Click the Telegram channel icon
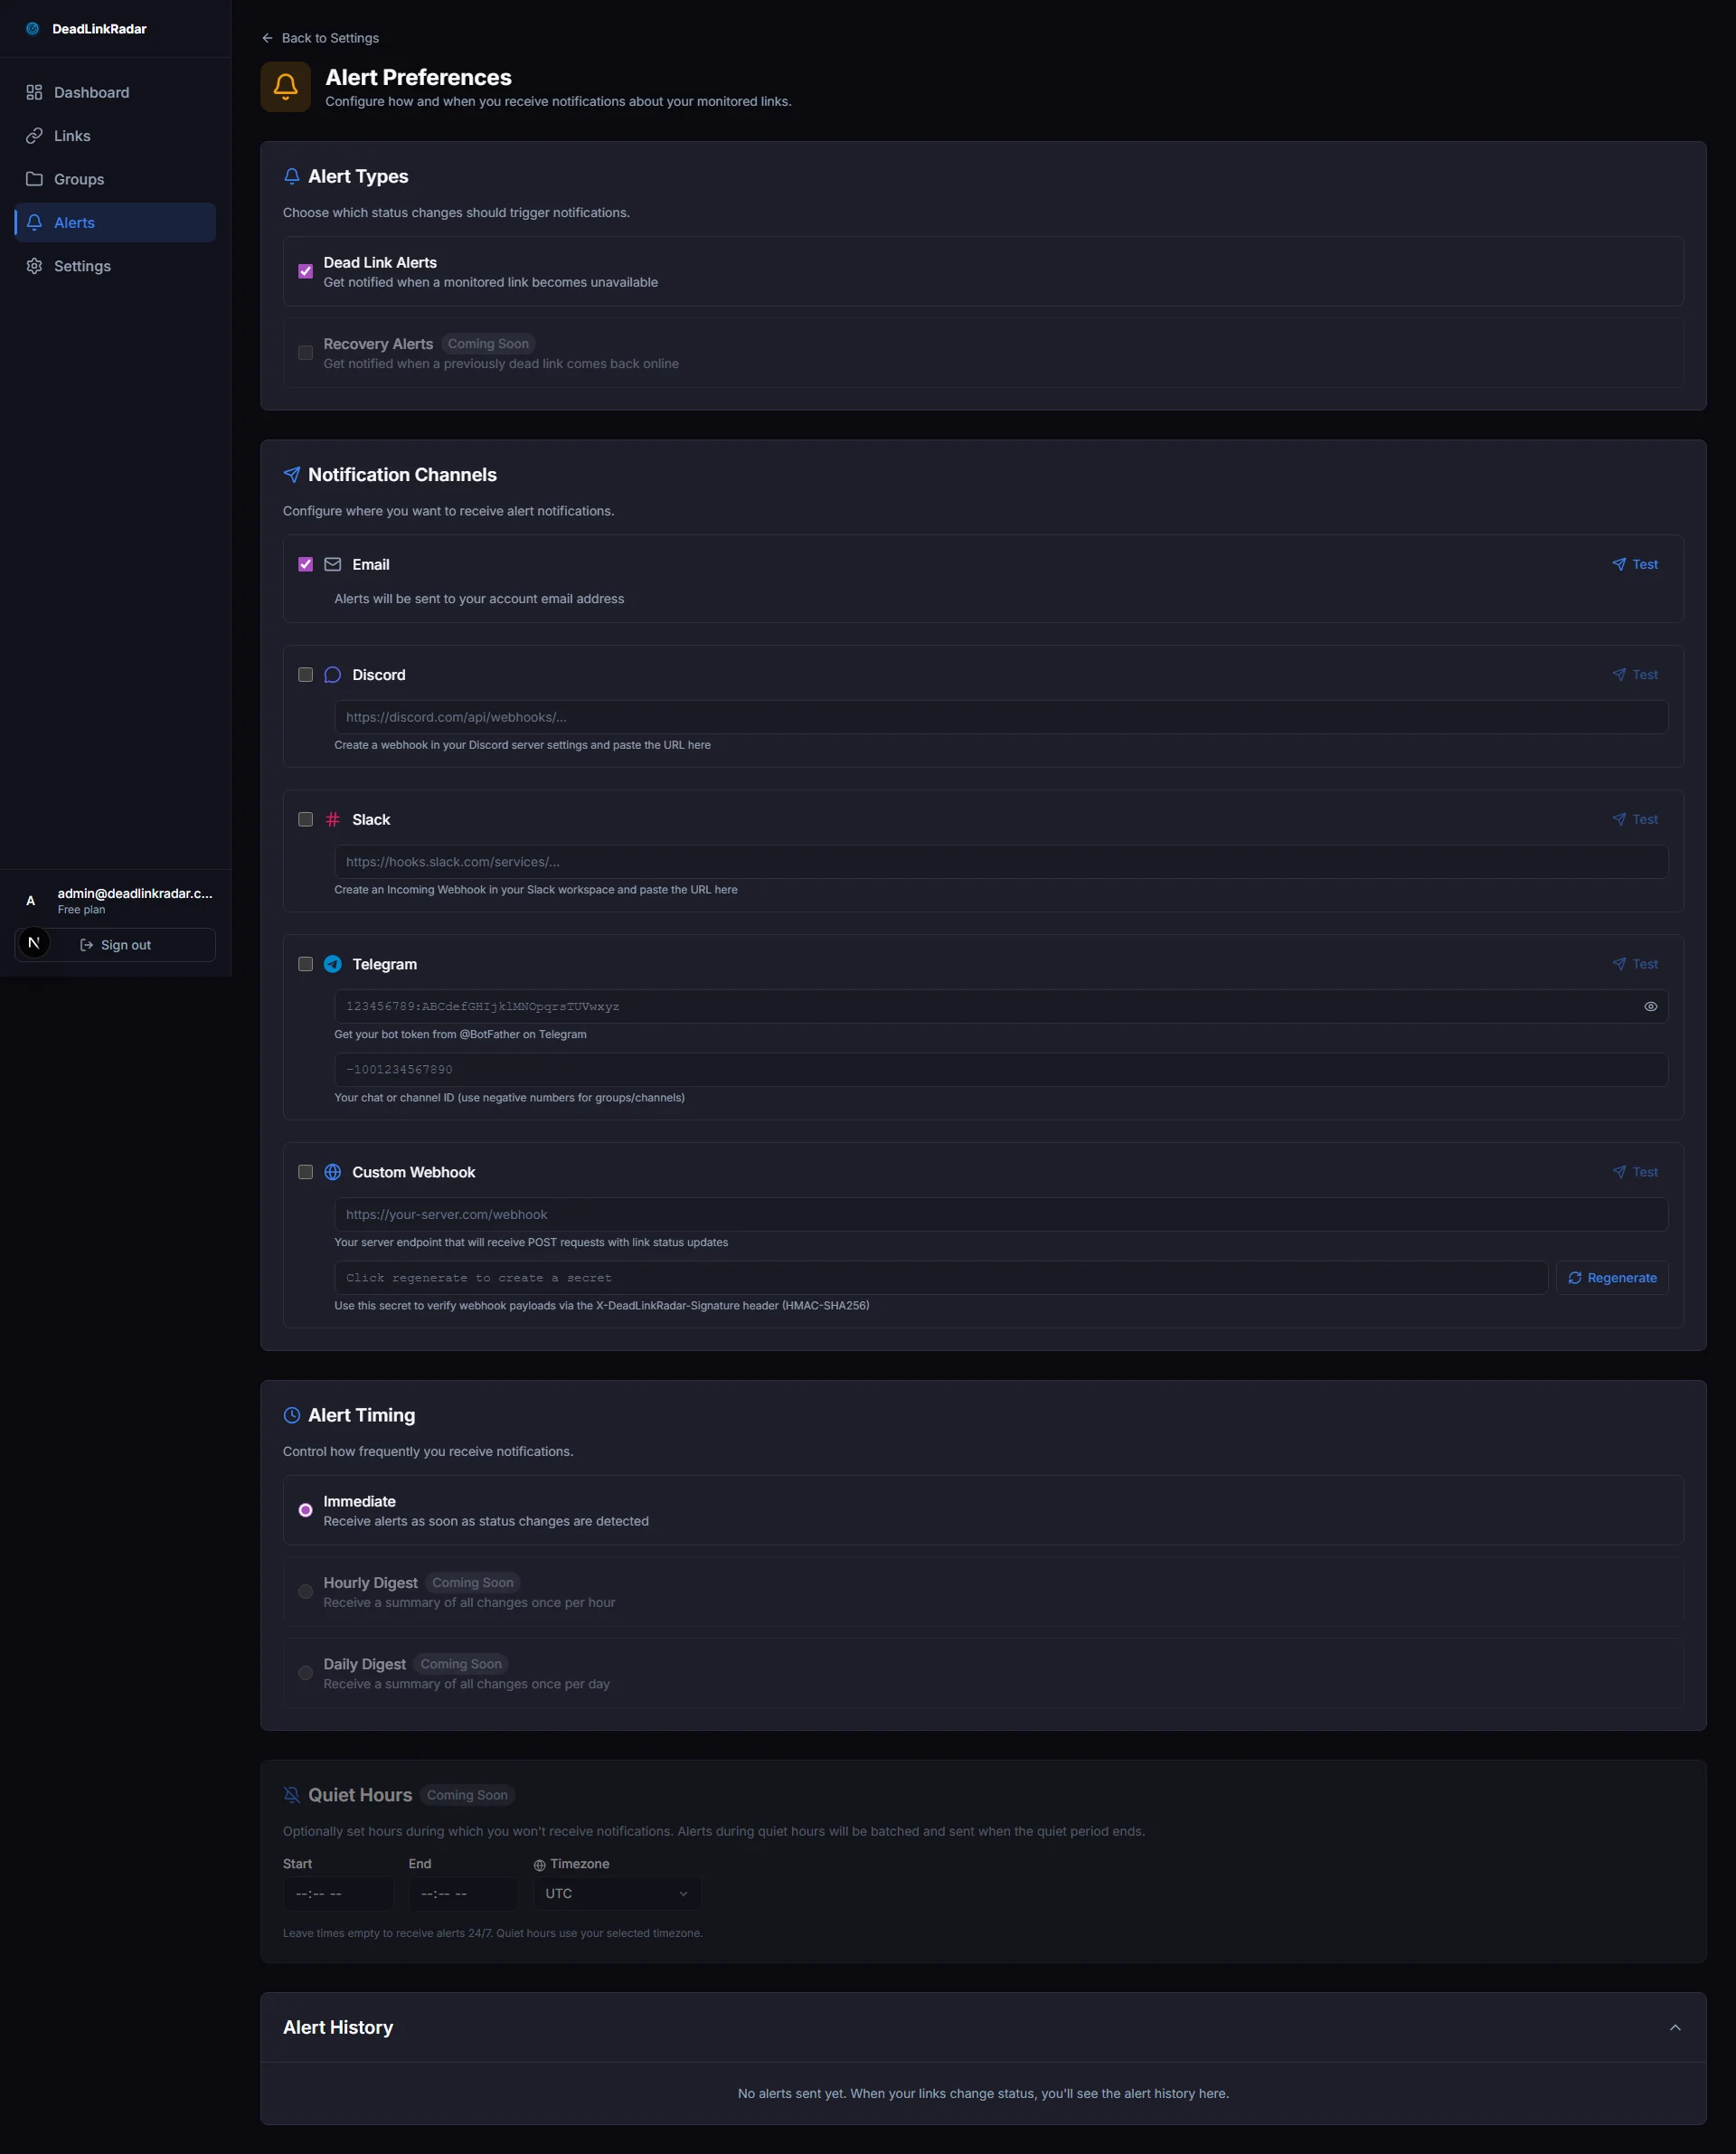This screenshot has width=1736, height=2154. (333, 964)
